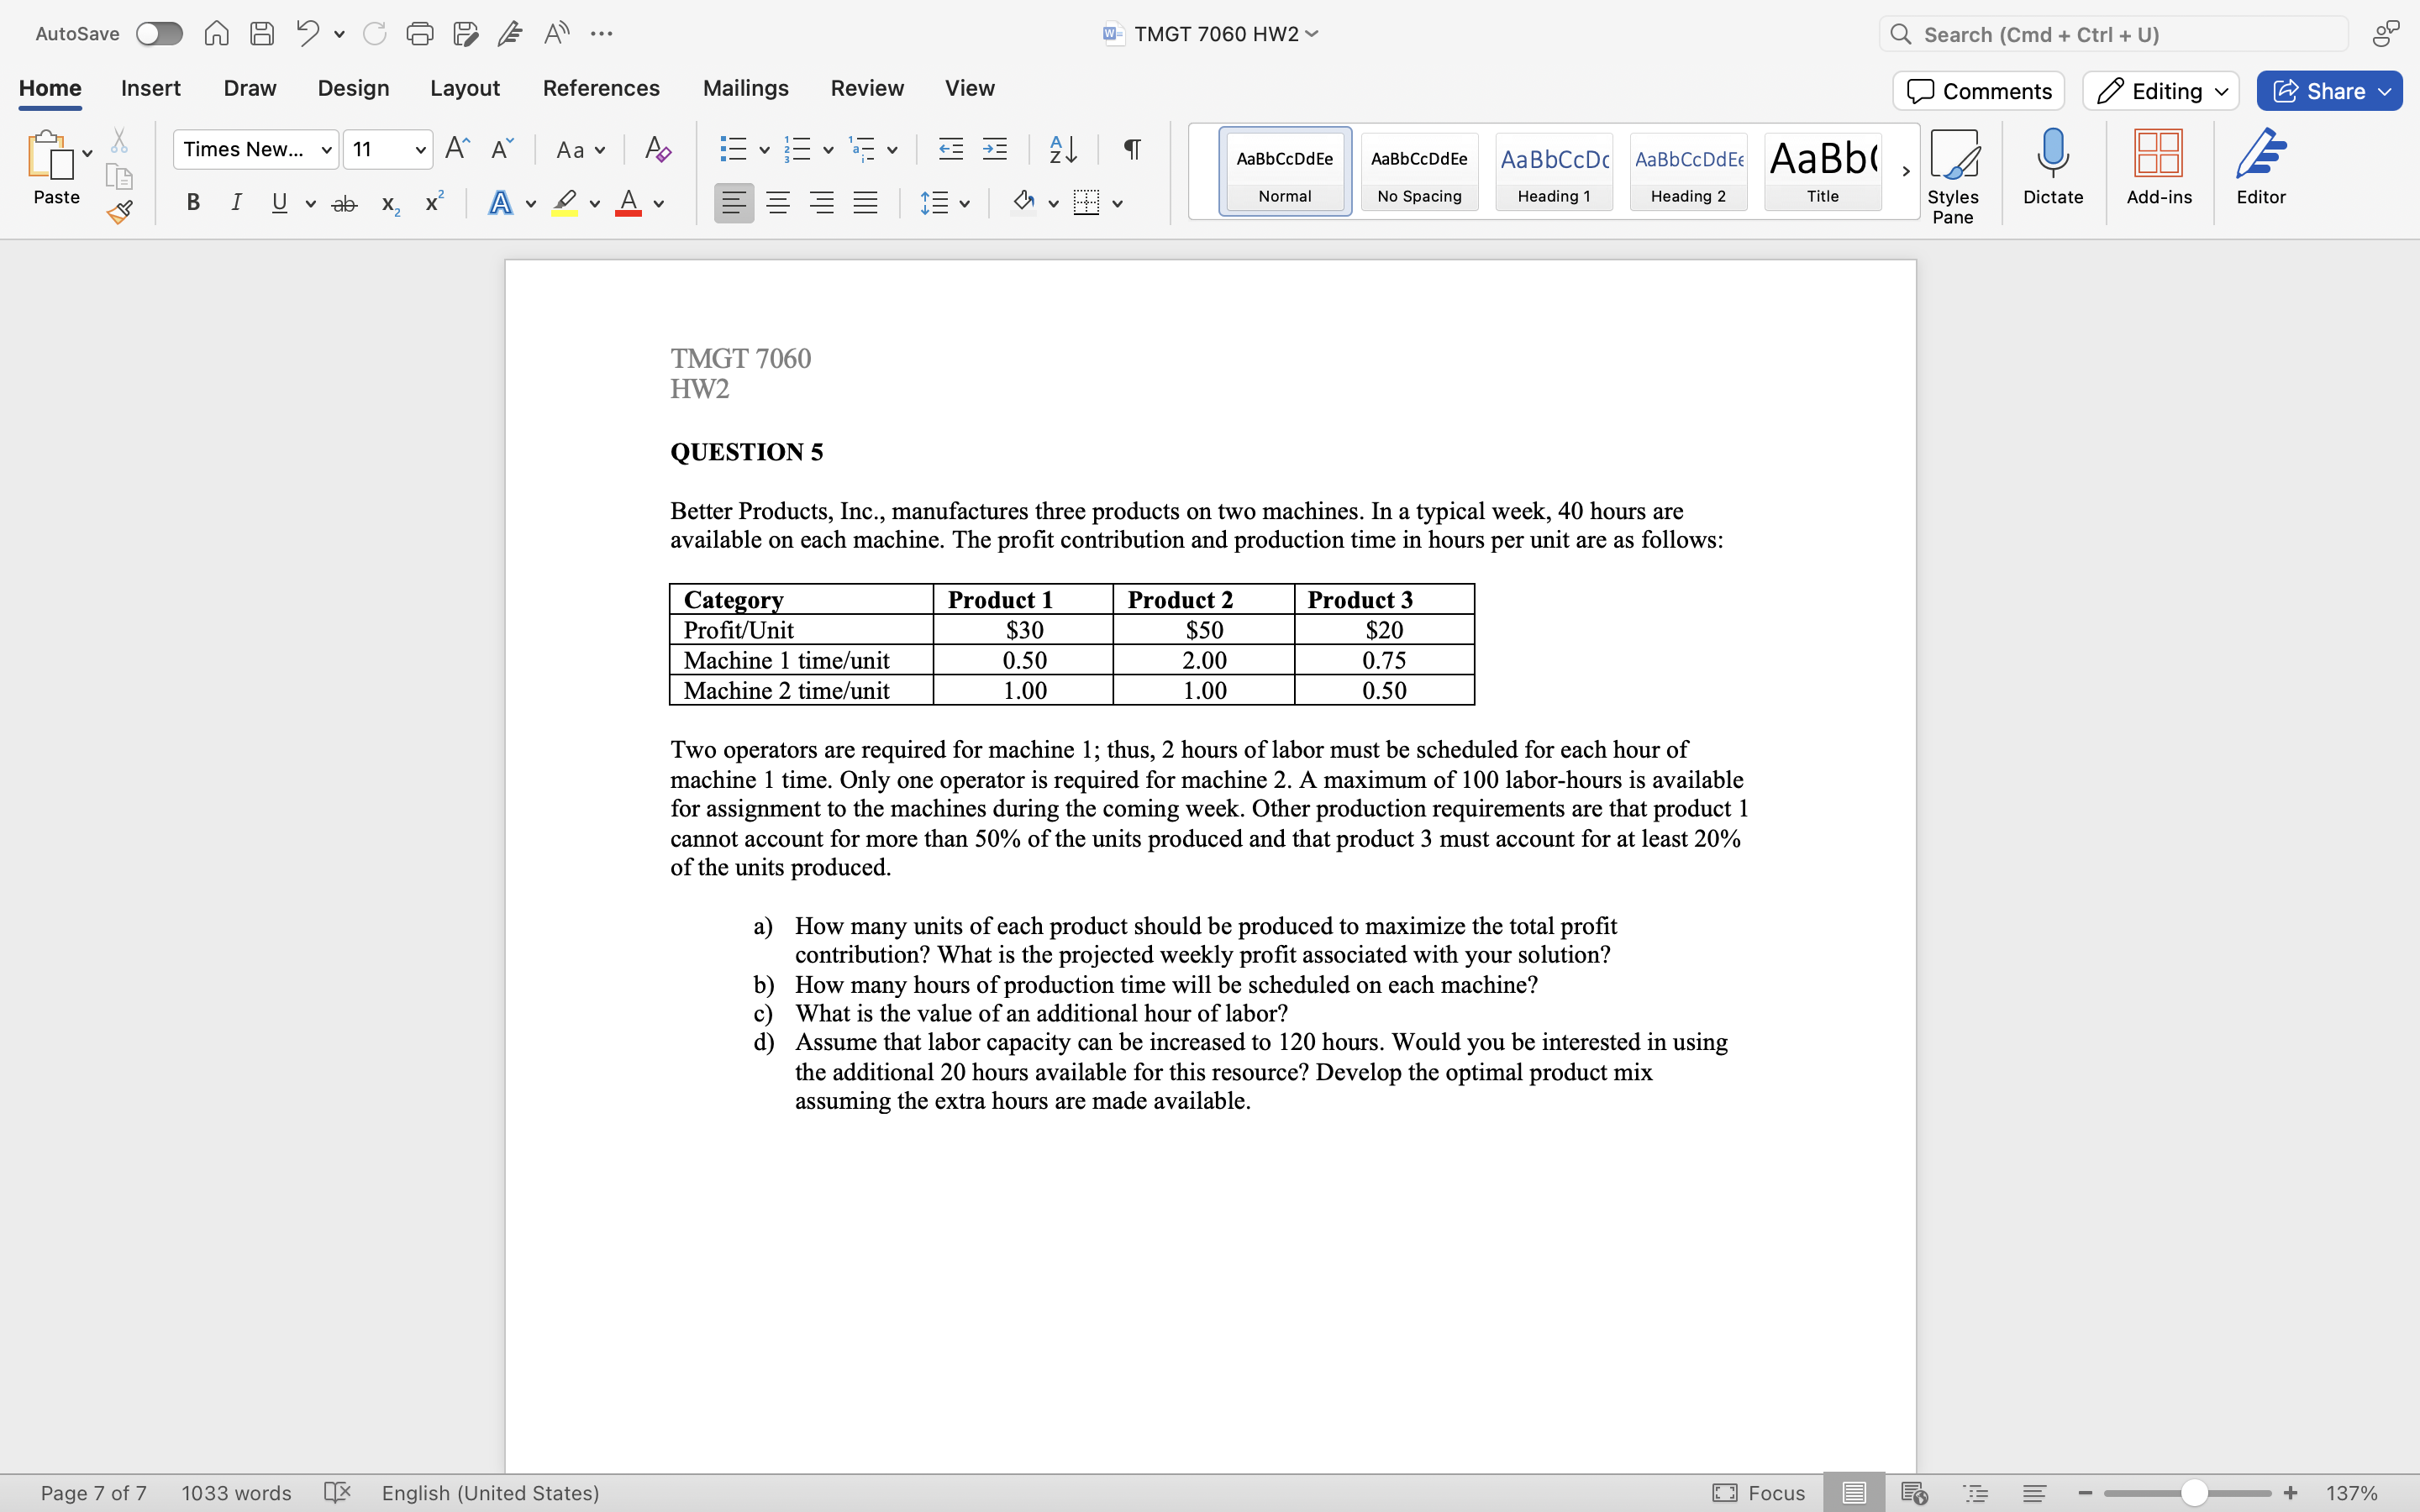The width and height of the screenshot is (2420, 1512).
Task: Open the Editor pen icon
Action: tap(2260, 167)
